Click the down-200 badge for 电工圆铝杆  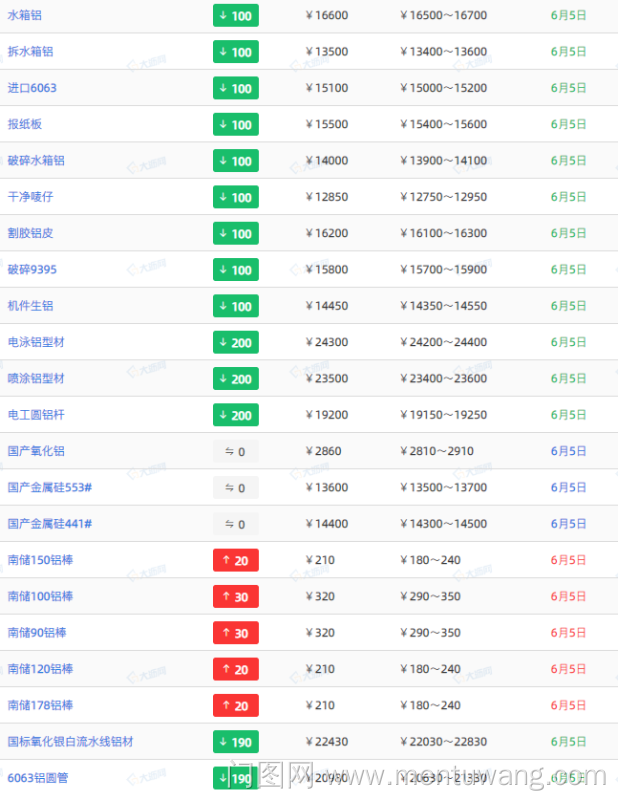point(236,415)
